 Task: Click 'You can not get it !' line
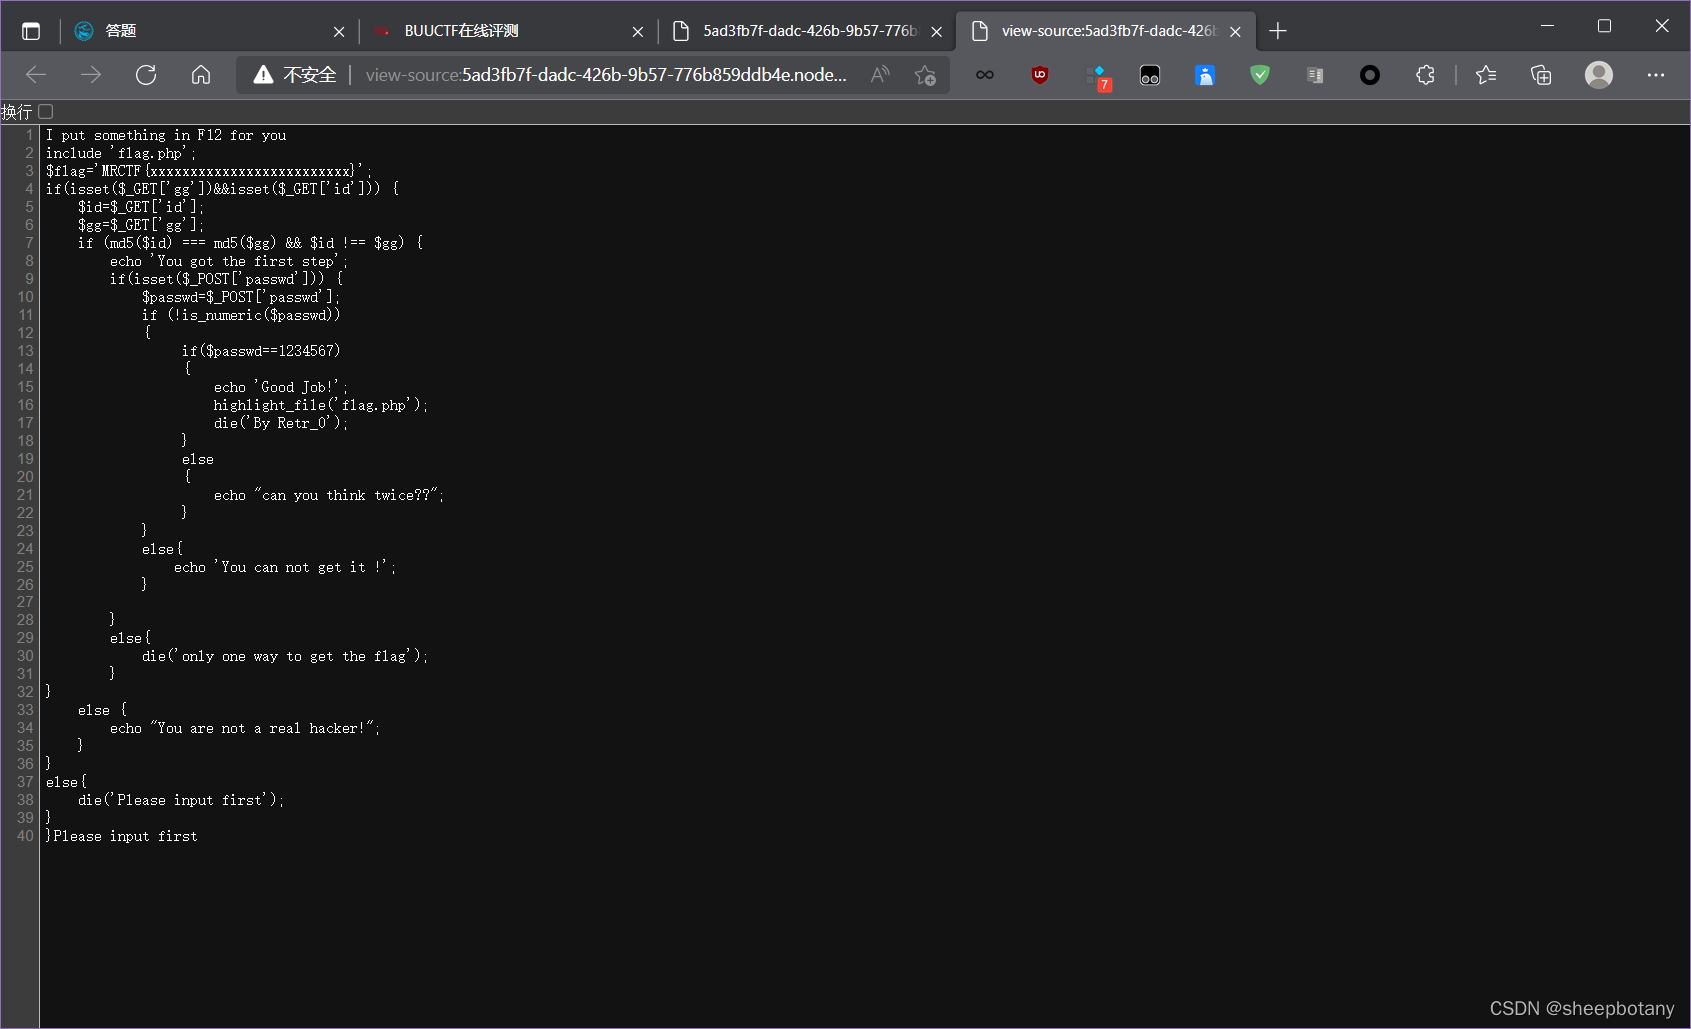(x=285, y=567)
